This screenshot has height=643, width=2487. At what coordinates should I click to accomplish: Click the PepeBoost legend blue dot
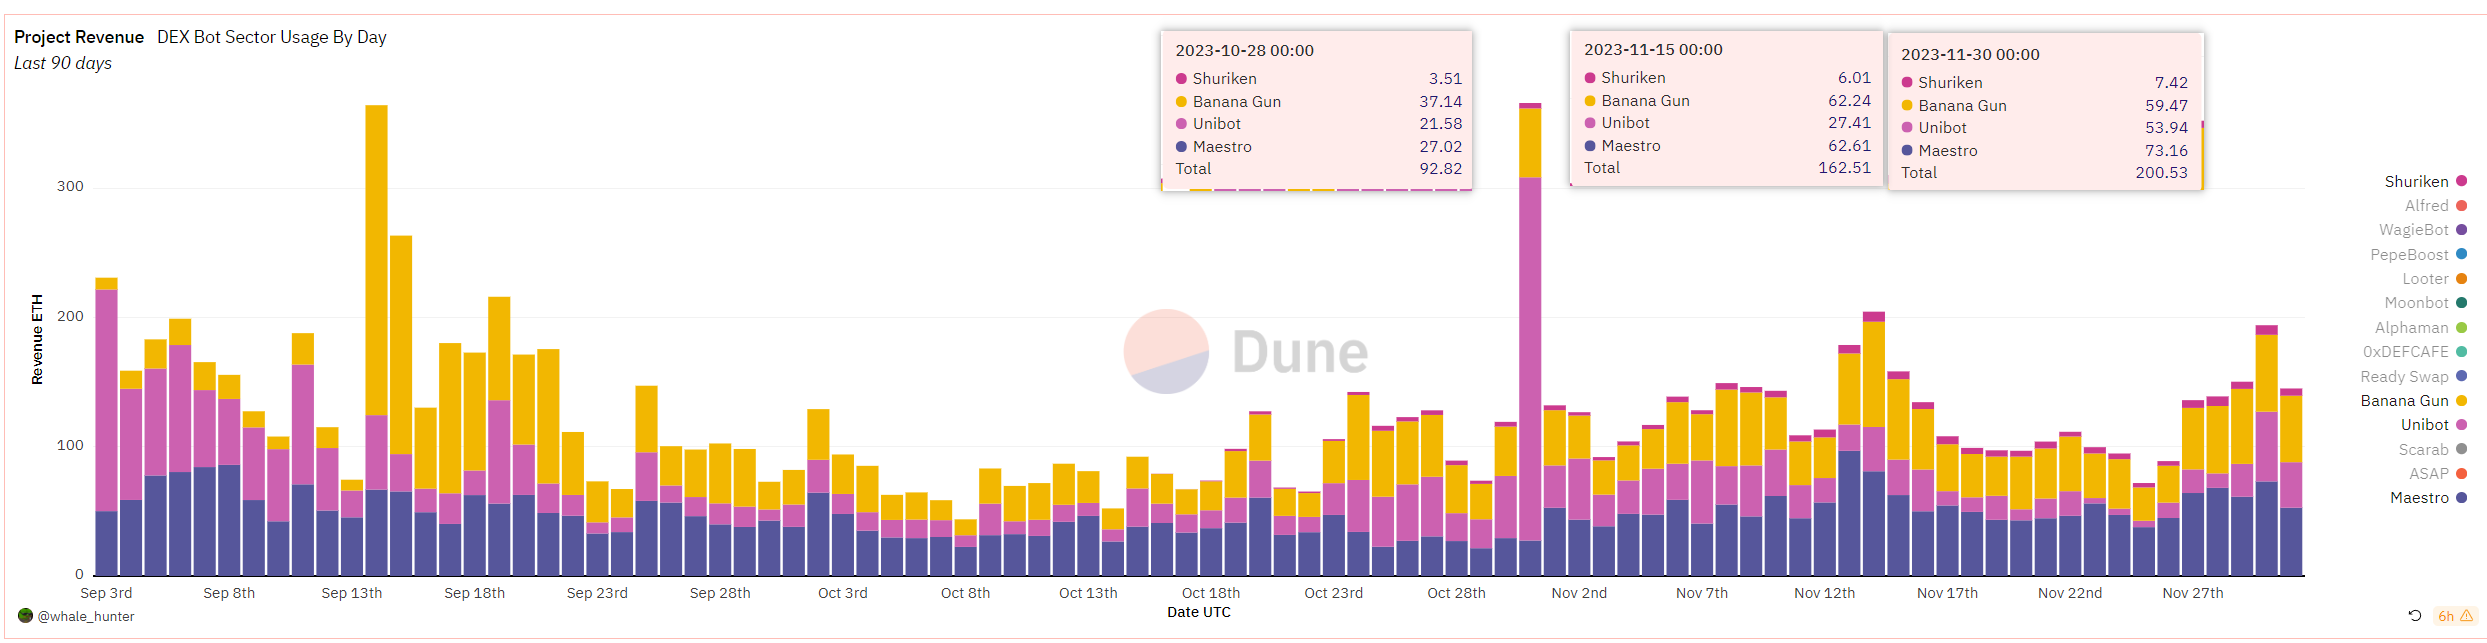point(2461,254)
